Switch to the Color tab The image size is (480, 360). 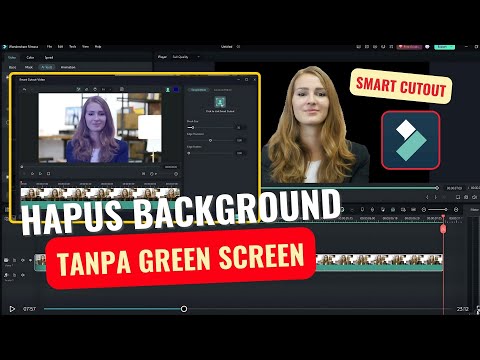(30, 57)
